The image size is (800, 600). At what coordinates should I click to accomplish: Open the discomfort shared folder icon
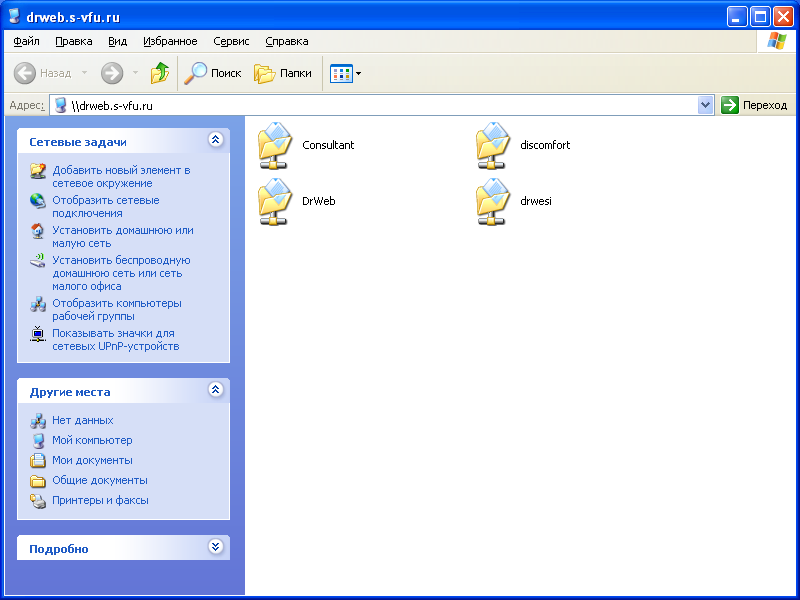click(493, 145)
